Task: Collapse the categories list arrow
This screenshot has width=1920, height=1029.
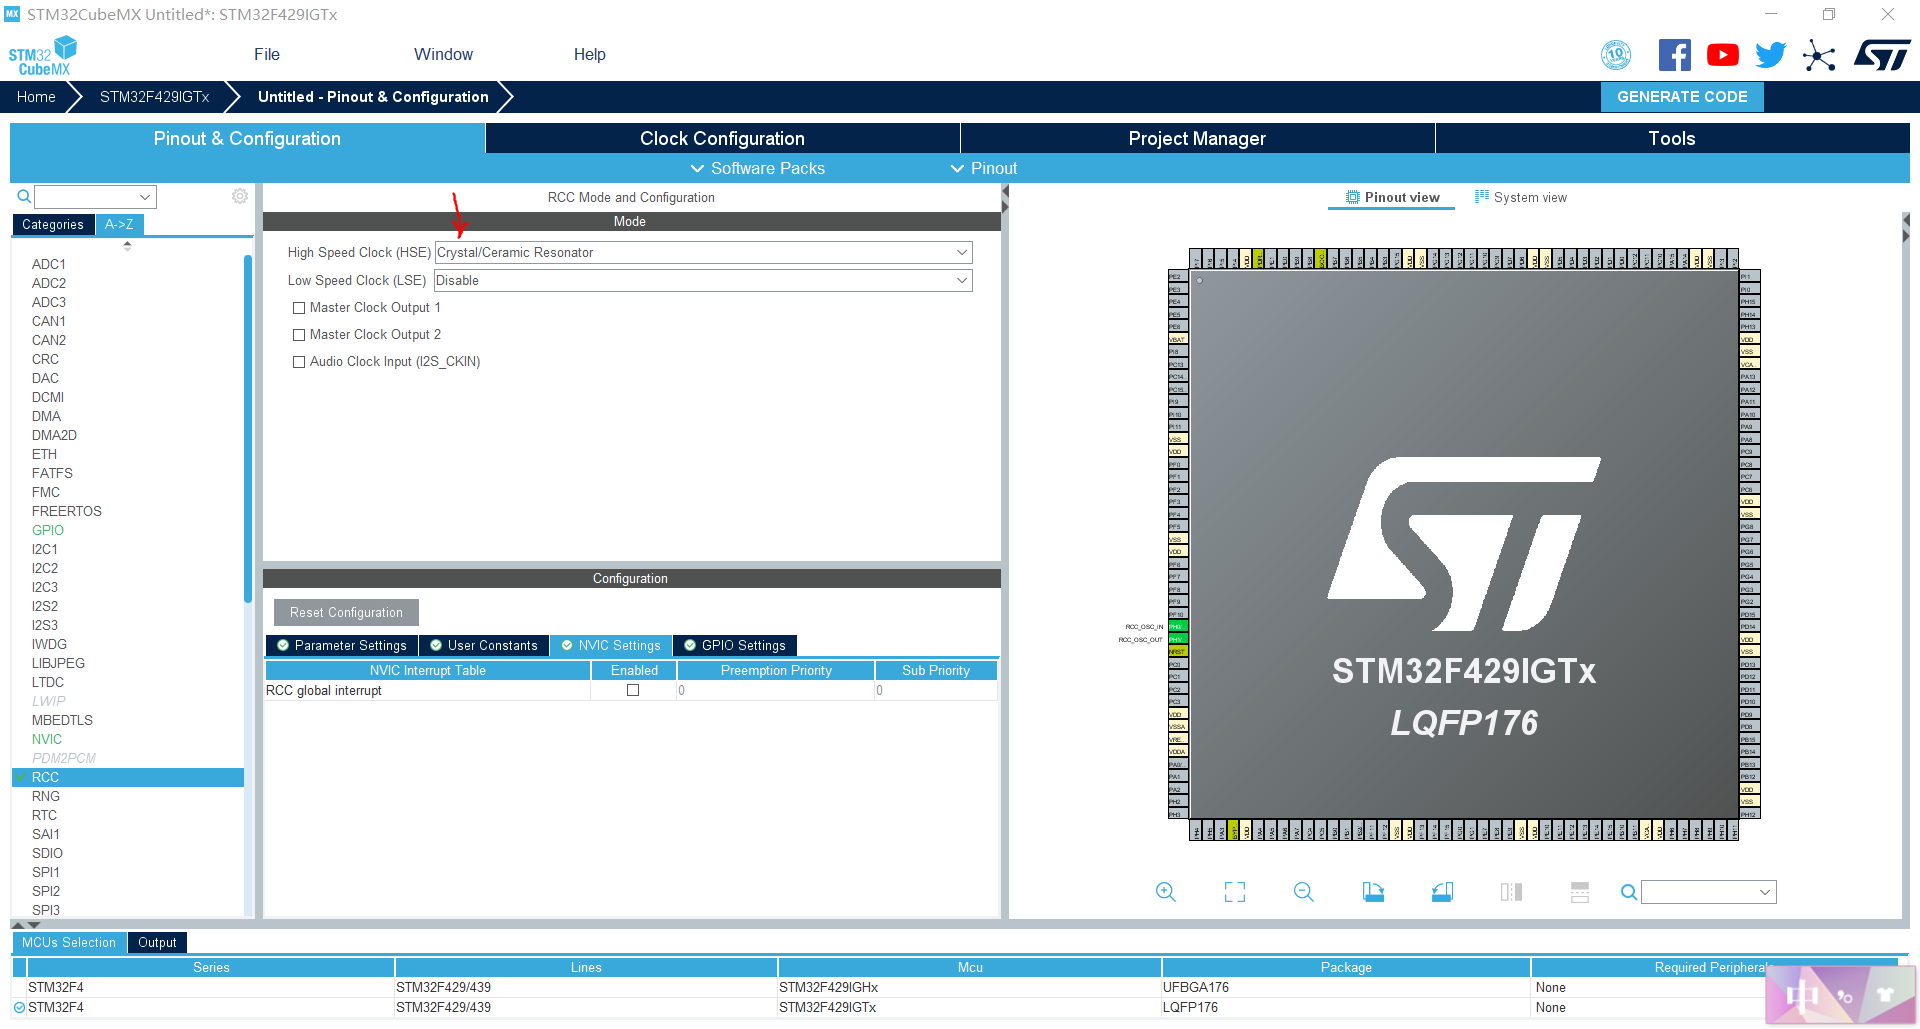Action: (127, 245)
